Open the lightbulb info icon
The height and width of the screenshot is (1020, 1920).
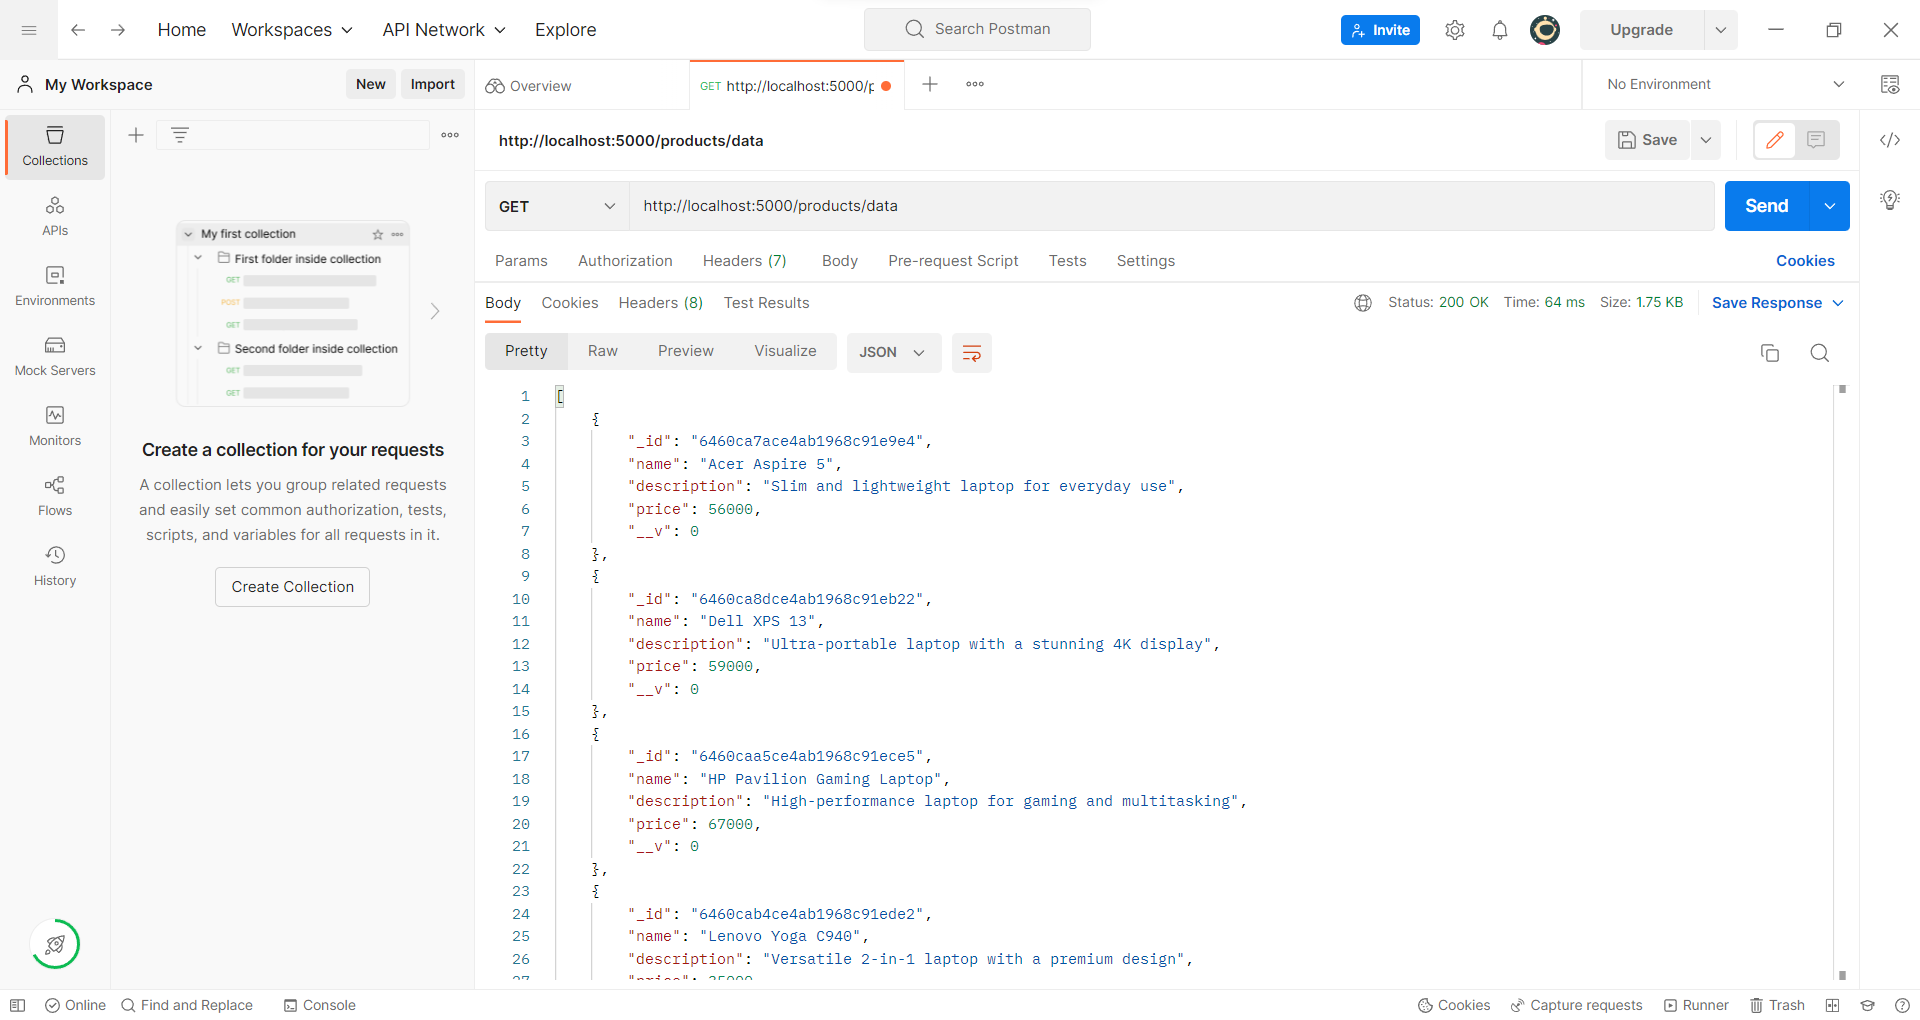1890,200
